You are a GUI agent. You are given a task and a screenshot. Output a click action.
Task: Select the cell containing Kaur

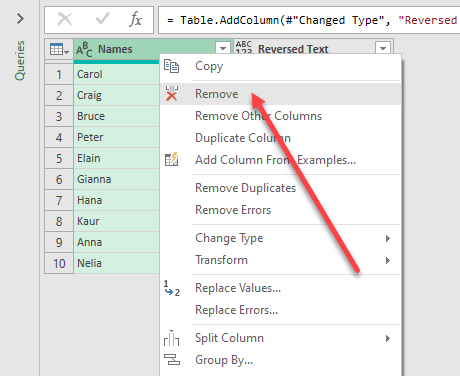116,221
